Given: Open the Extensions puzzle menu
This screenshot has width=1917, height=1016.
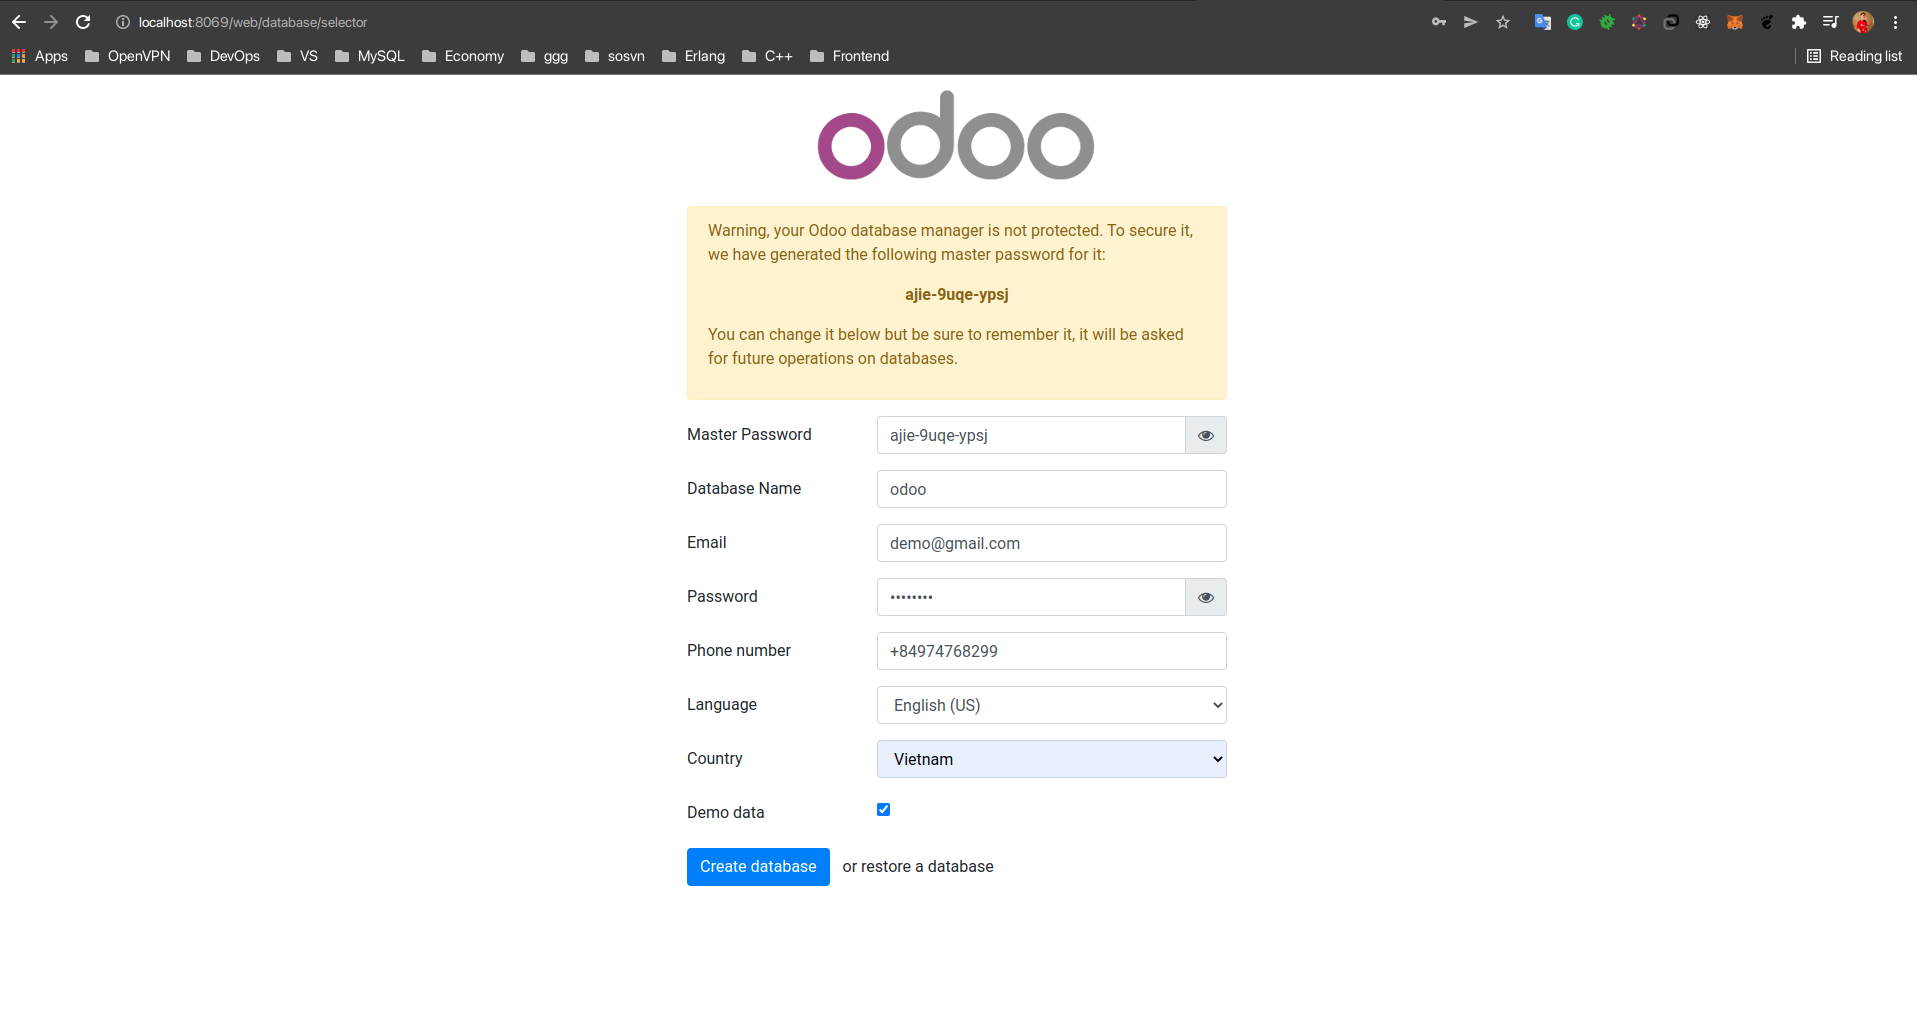Looking at the screenshot, I should (x=1799, y=22).
